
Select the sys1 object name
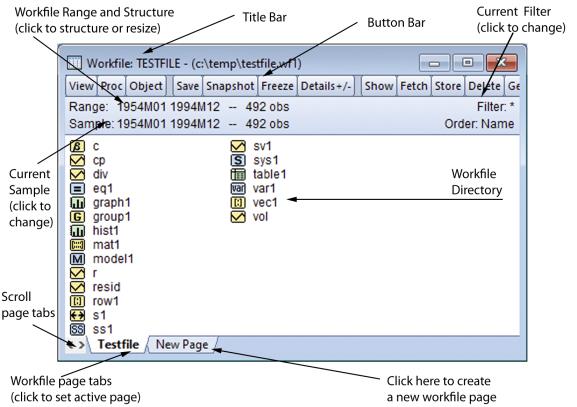point(266,160)
